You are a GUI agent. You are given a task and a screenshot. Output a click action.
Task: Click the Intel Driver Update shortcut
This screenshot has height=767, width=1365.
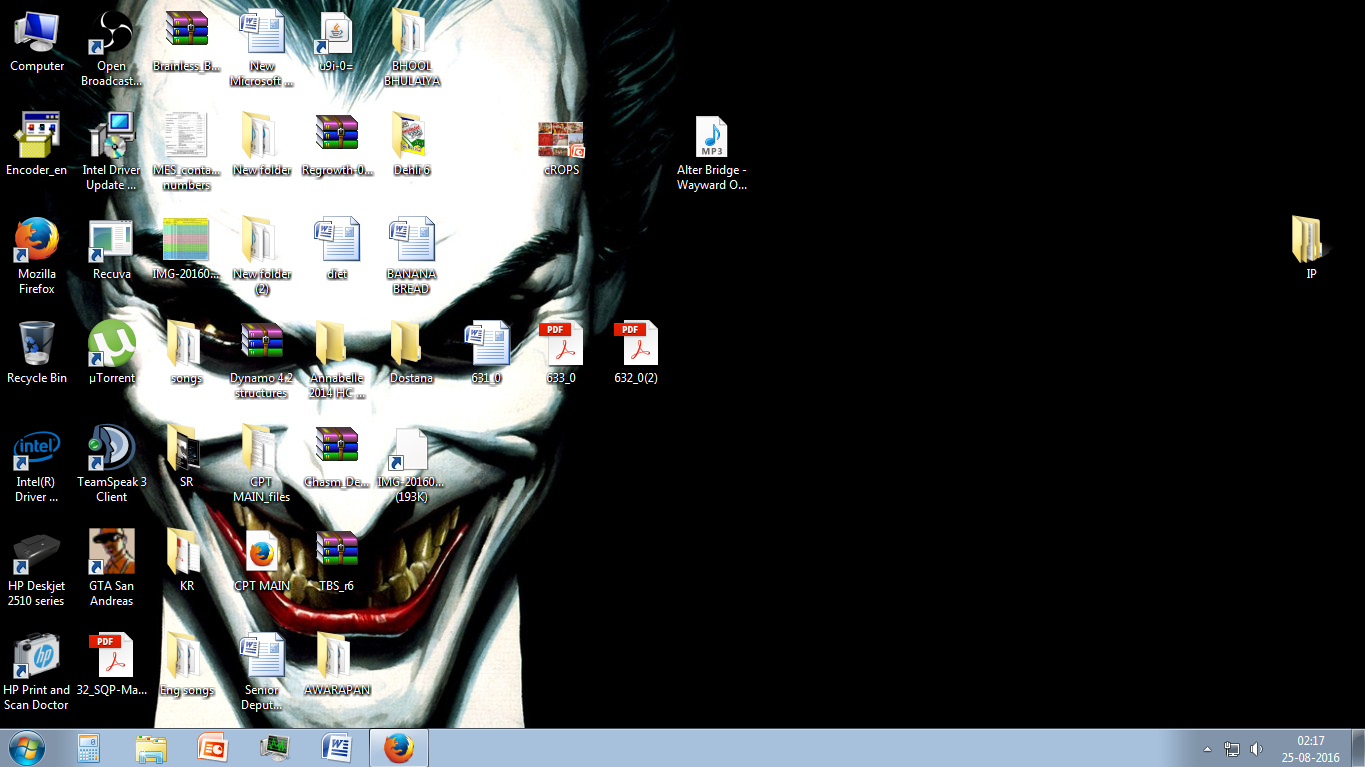pos(112,152)
